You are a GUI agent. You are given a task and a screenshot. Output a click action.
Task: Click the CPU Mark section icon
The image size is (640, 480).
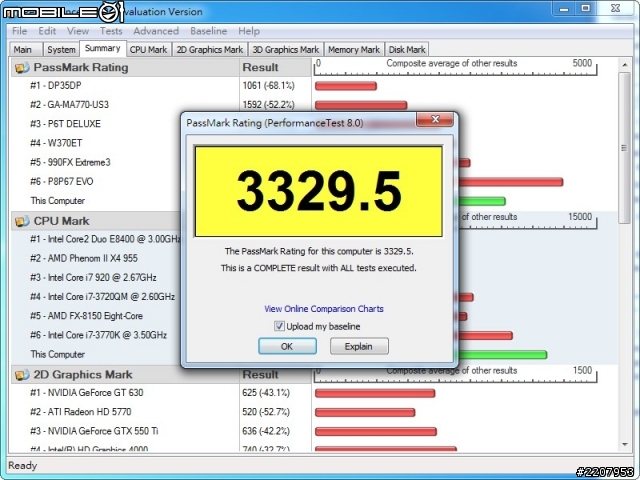[x=22, y=221]
